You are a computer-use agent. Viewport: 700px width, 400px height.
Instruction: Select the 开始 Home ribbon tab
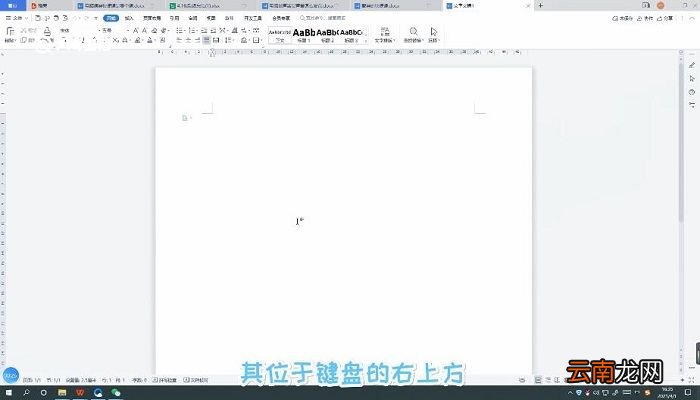pos(111,18)
